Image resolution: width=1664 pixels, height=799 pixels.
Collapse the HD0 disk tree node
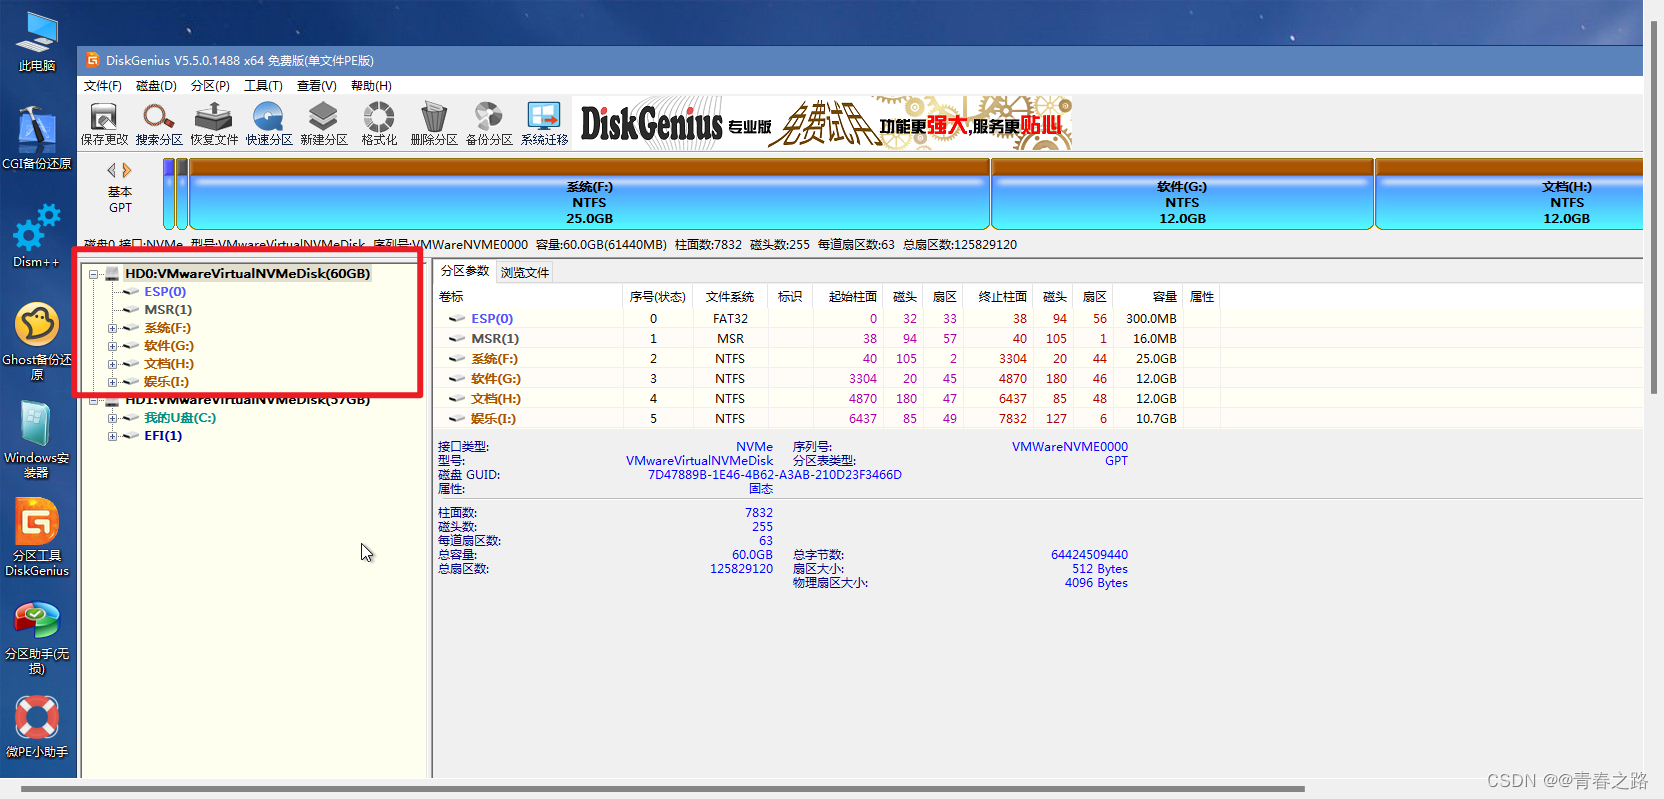[94, 274]
